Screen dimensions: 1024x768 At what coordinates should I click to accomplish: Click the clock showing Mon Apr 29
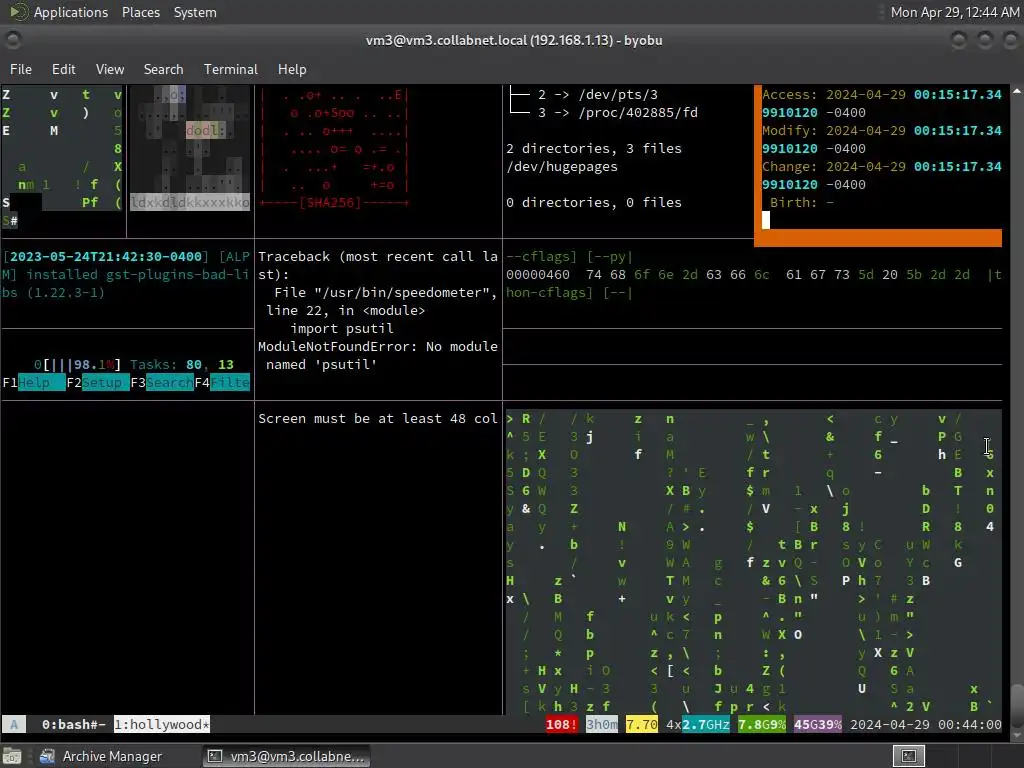pos(955,12)
